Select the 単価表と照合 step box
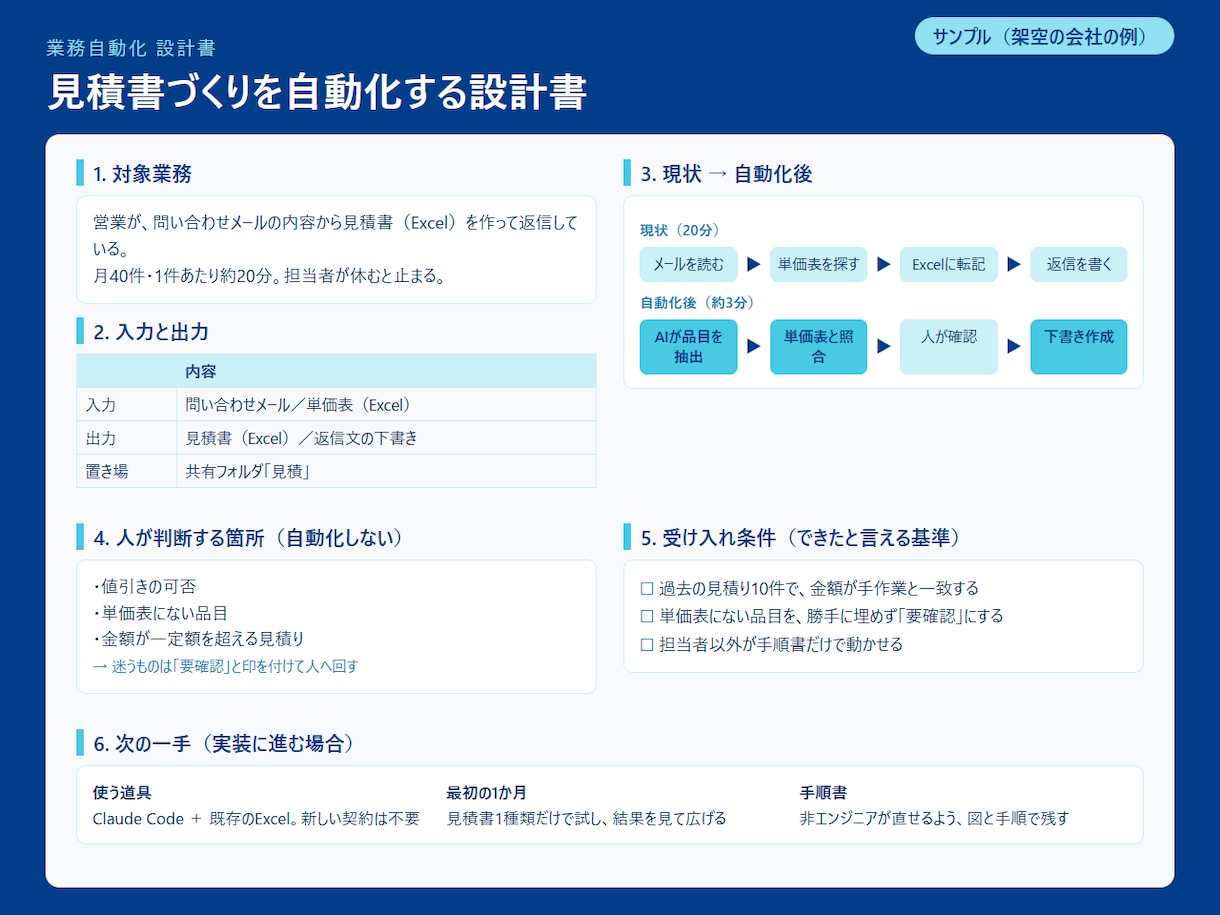The image size is (1220, 915). (819, 347)
